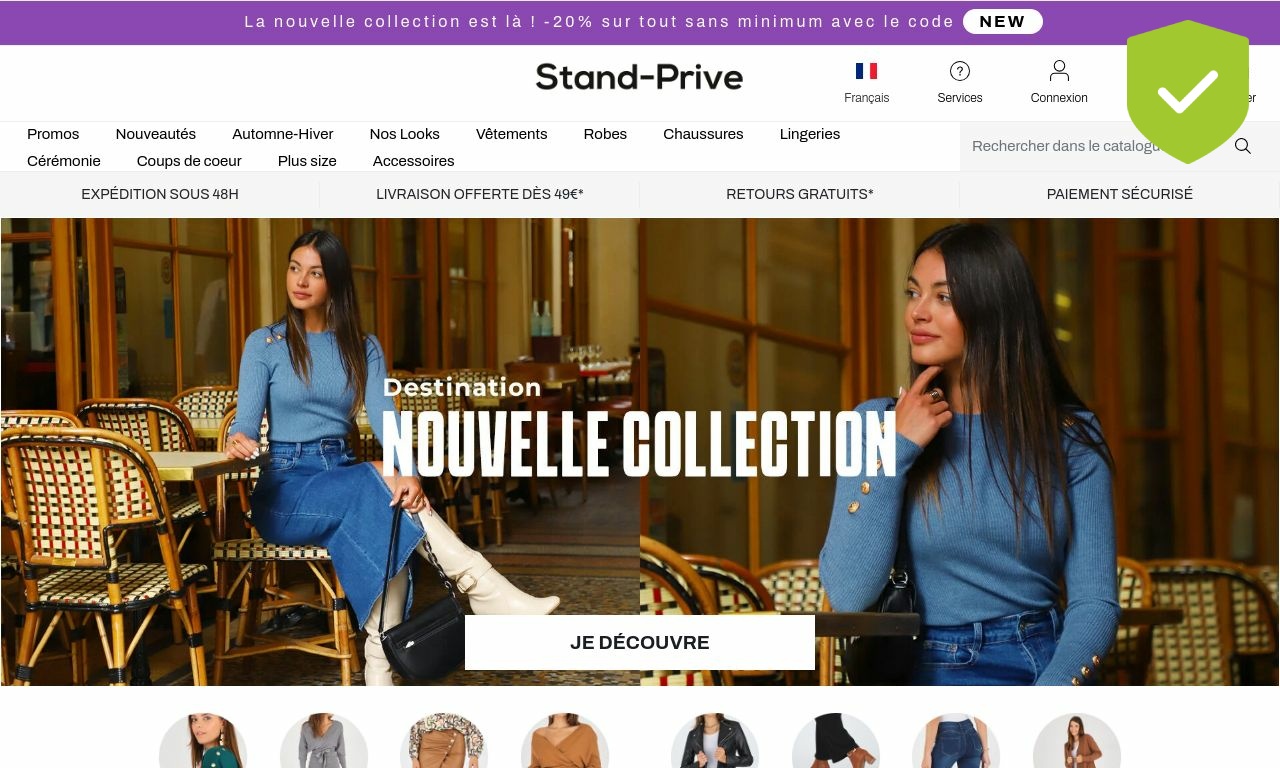Click the JE DÉCOUVRE button
The width and height of the screenshot is (1280, 768).
tap(640, 642)
